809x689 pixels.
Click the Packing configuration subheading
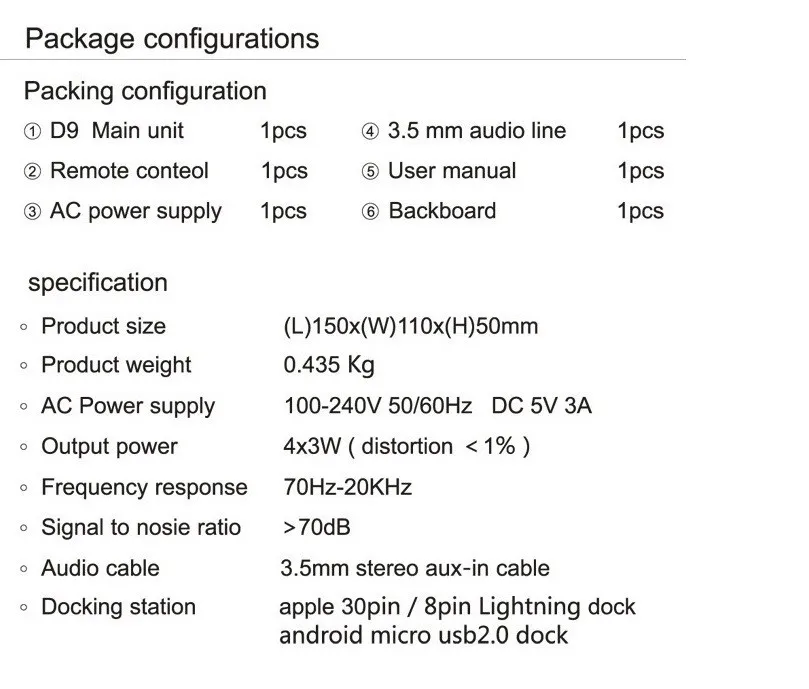145,92
